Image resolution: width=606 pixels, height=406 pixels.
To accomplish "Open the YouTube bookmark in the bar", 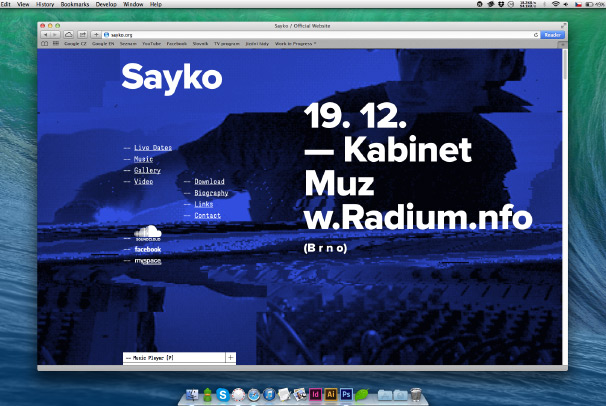I will (x=153, y=44).
